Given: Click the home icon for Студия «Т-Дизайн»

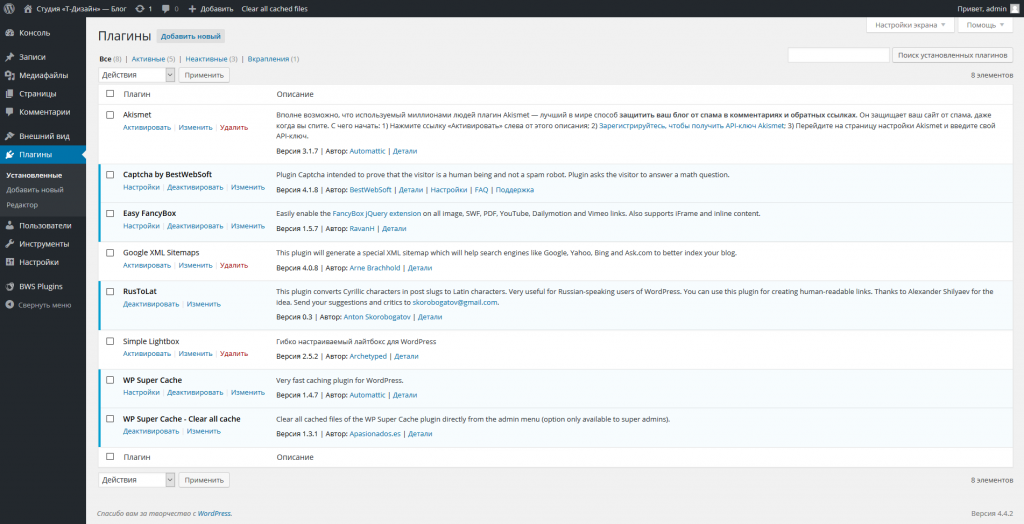Looking at the screenshot, I should (27, 8).
